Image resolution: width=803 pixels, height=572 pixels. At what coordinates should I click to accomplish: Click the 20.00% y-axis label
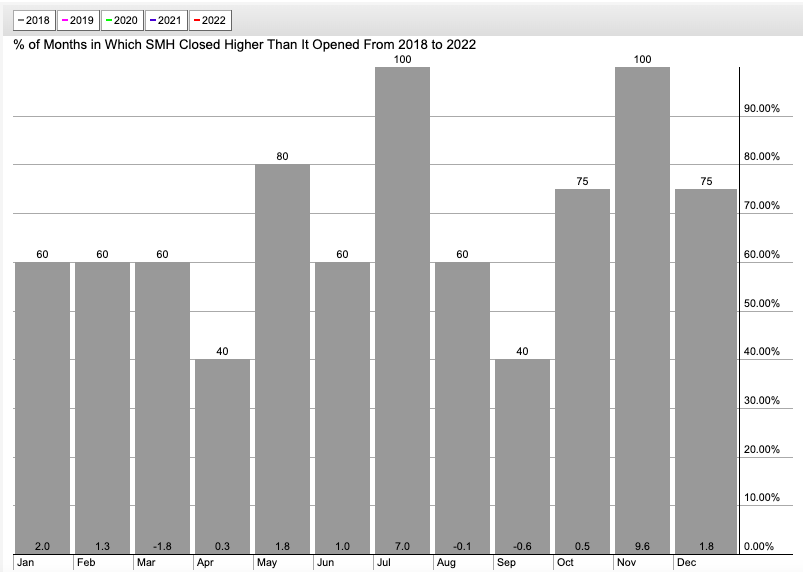point(762,449)
